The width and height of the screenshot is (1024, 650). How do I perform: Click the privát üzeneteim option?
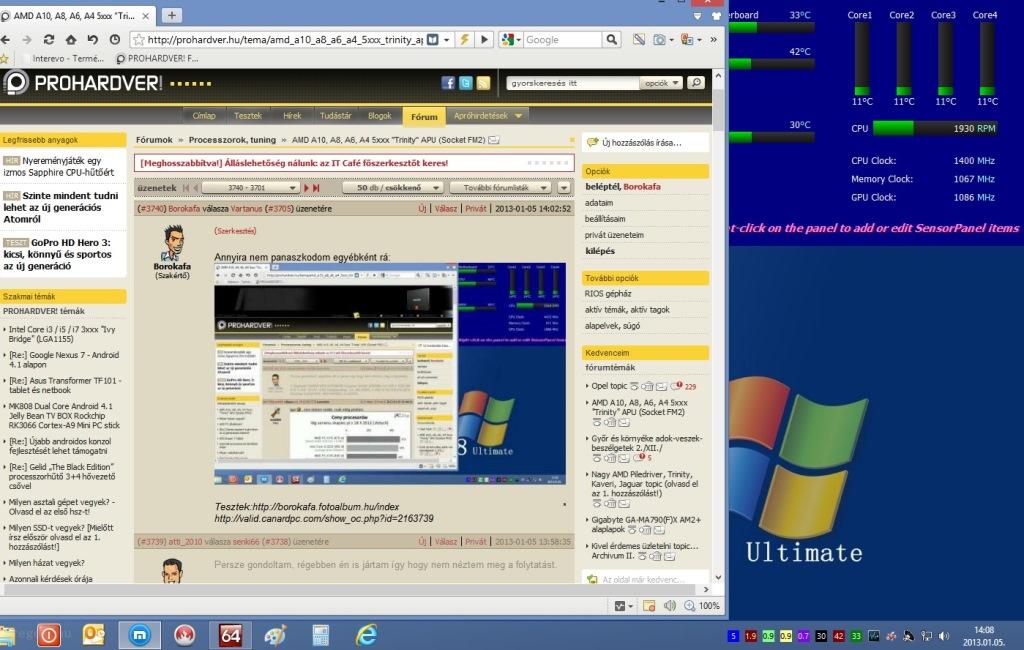click(614, 235)
